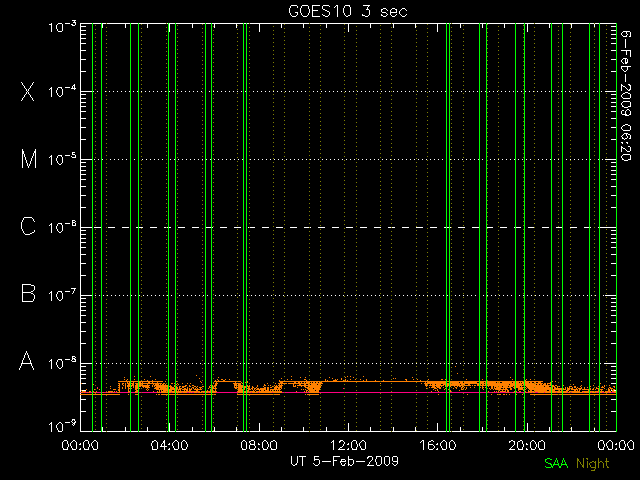
Task: Select the 'B' flare class label
Action: coord(28,293)
